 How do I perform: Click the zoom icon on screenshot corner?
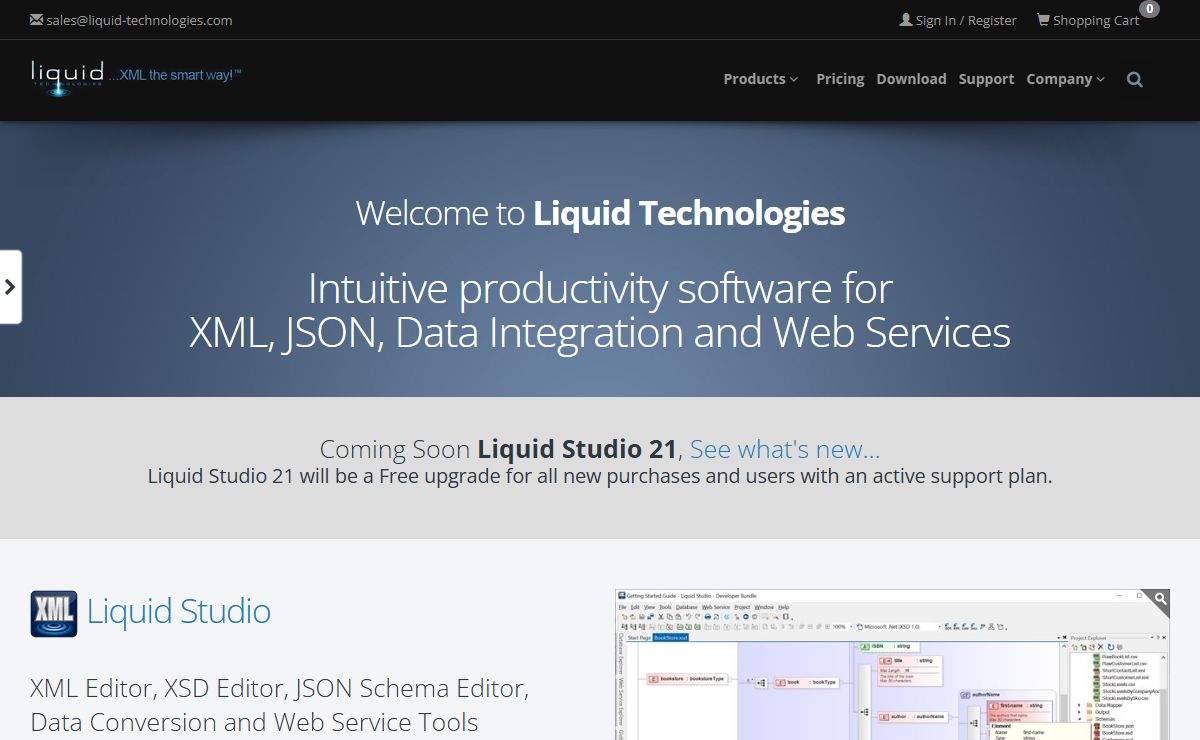pyautogui.click(x=1158, y=600)
